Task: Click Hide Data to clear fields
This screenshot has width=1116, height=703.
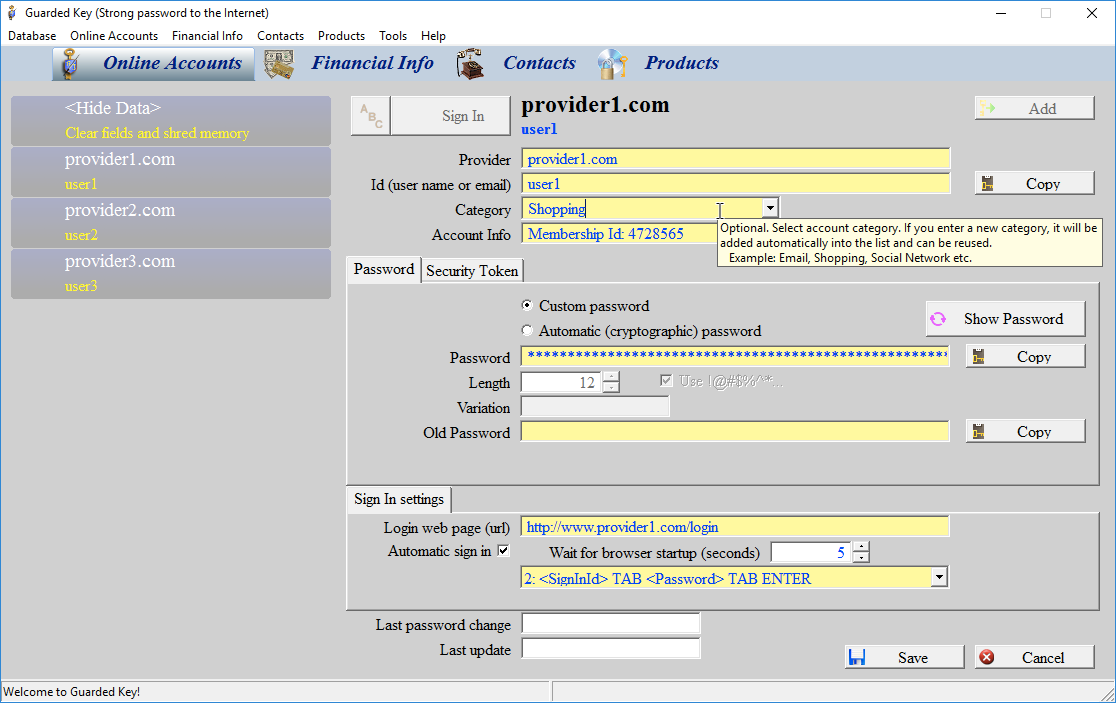Action: (x=171, y=121)
